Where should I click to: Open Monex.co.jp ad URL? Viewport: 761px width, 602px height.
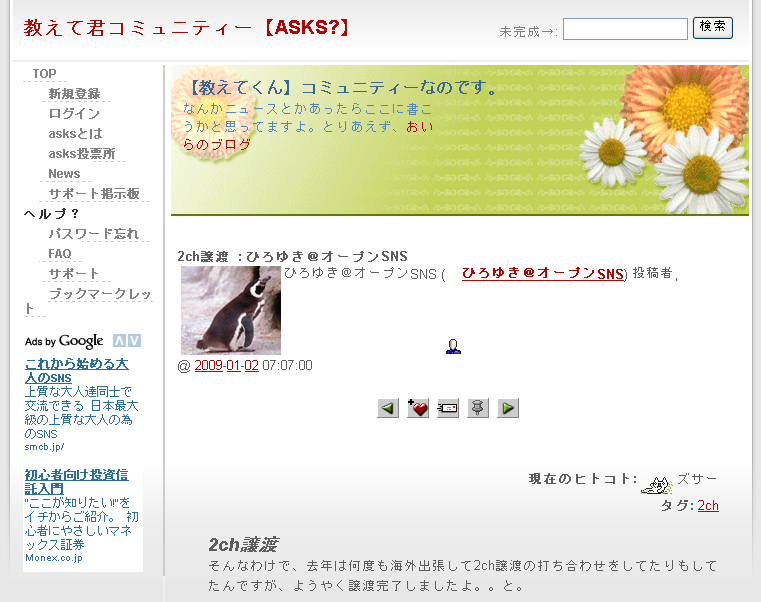pyautogui.click(x=54, y=558)
